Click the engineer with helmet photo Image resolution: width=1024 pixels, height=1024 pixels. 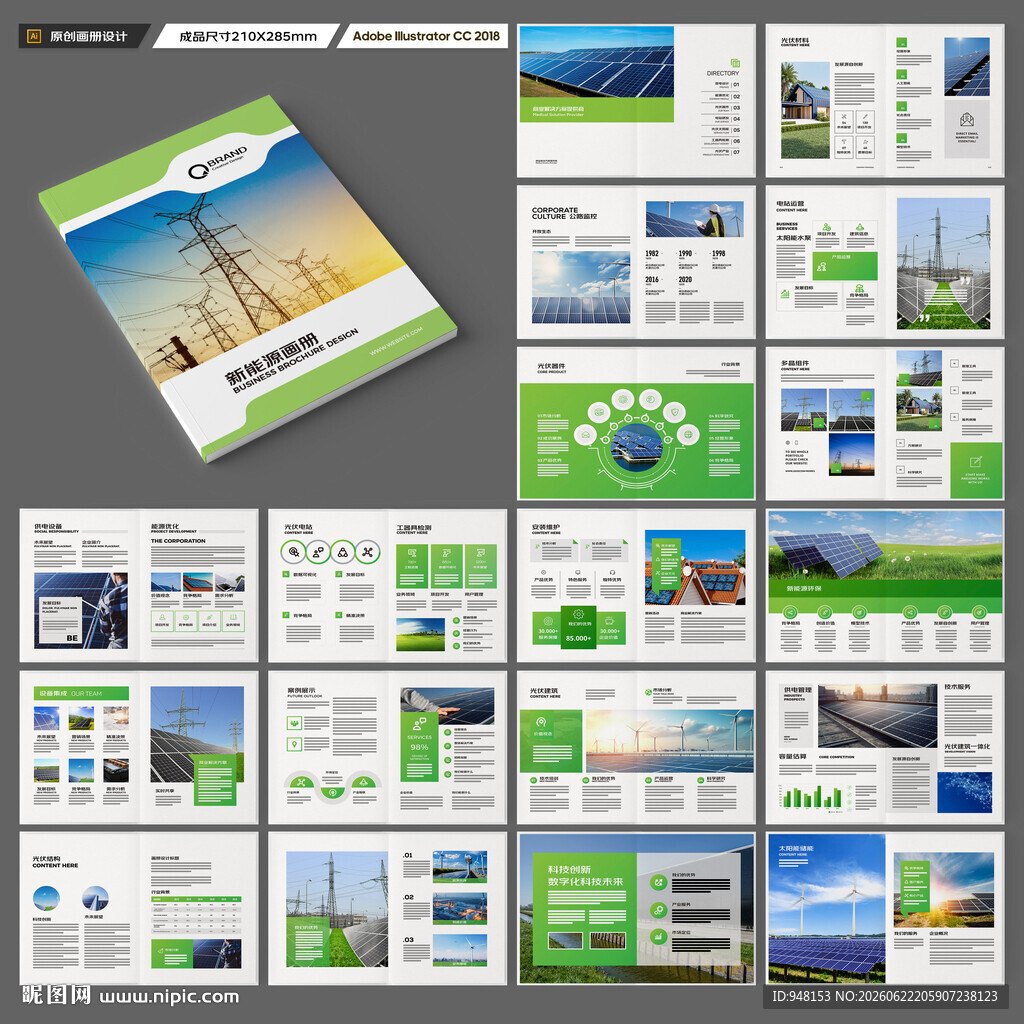point(694,219)
